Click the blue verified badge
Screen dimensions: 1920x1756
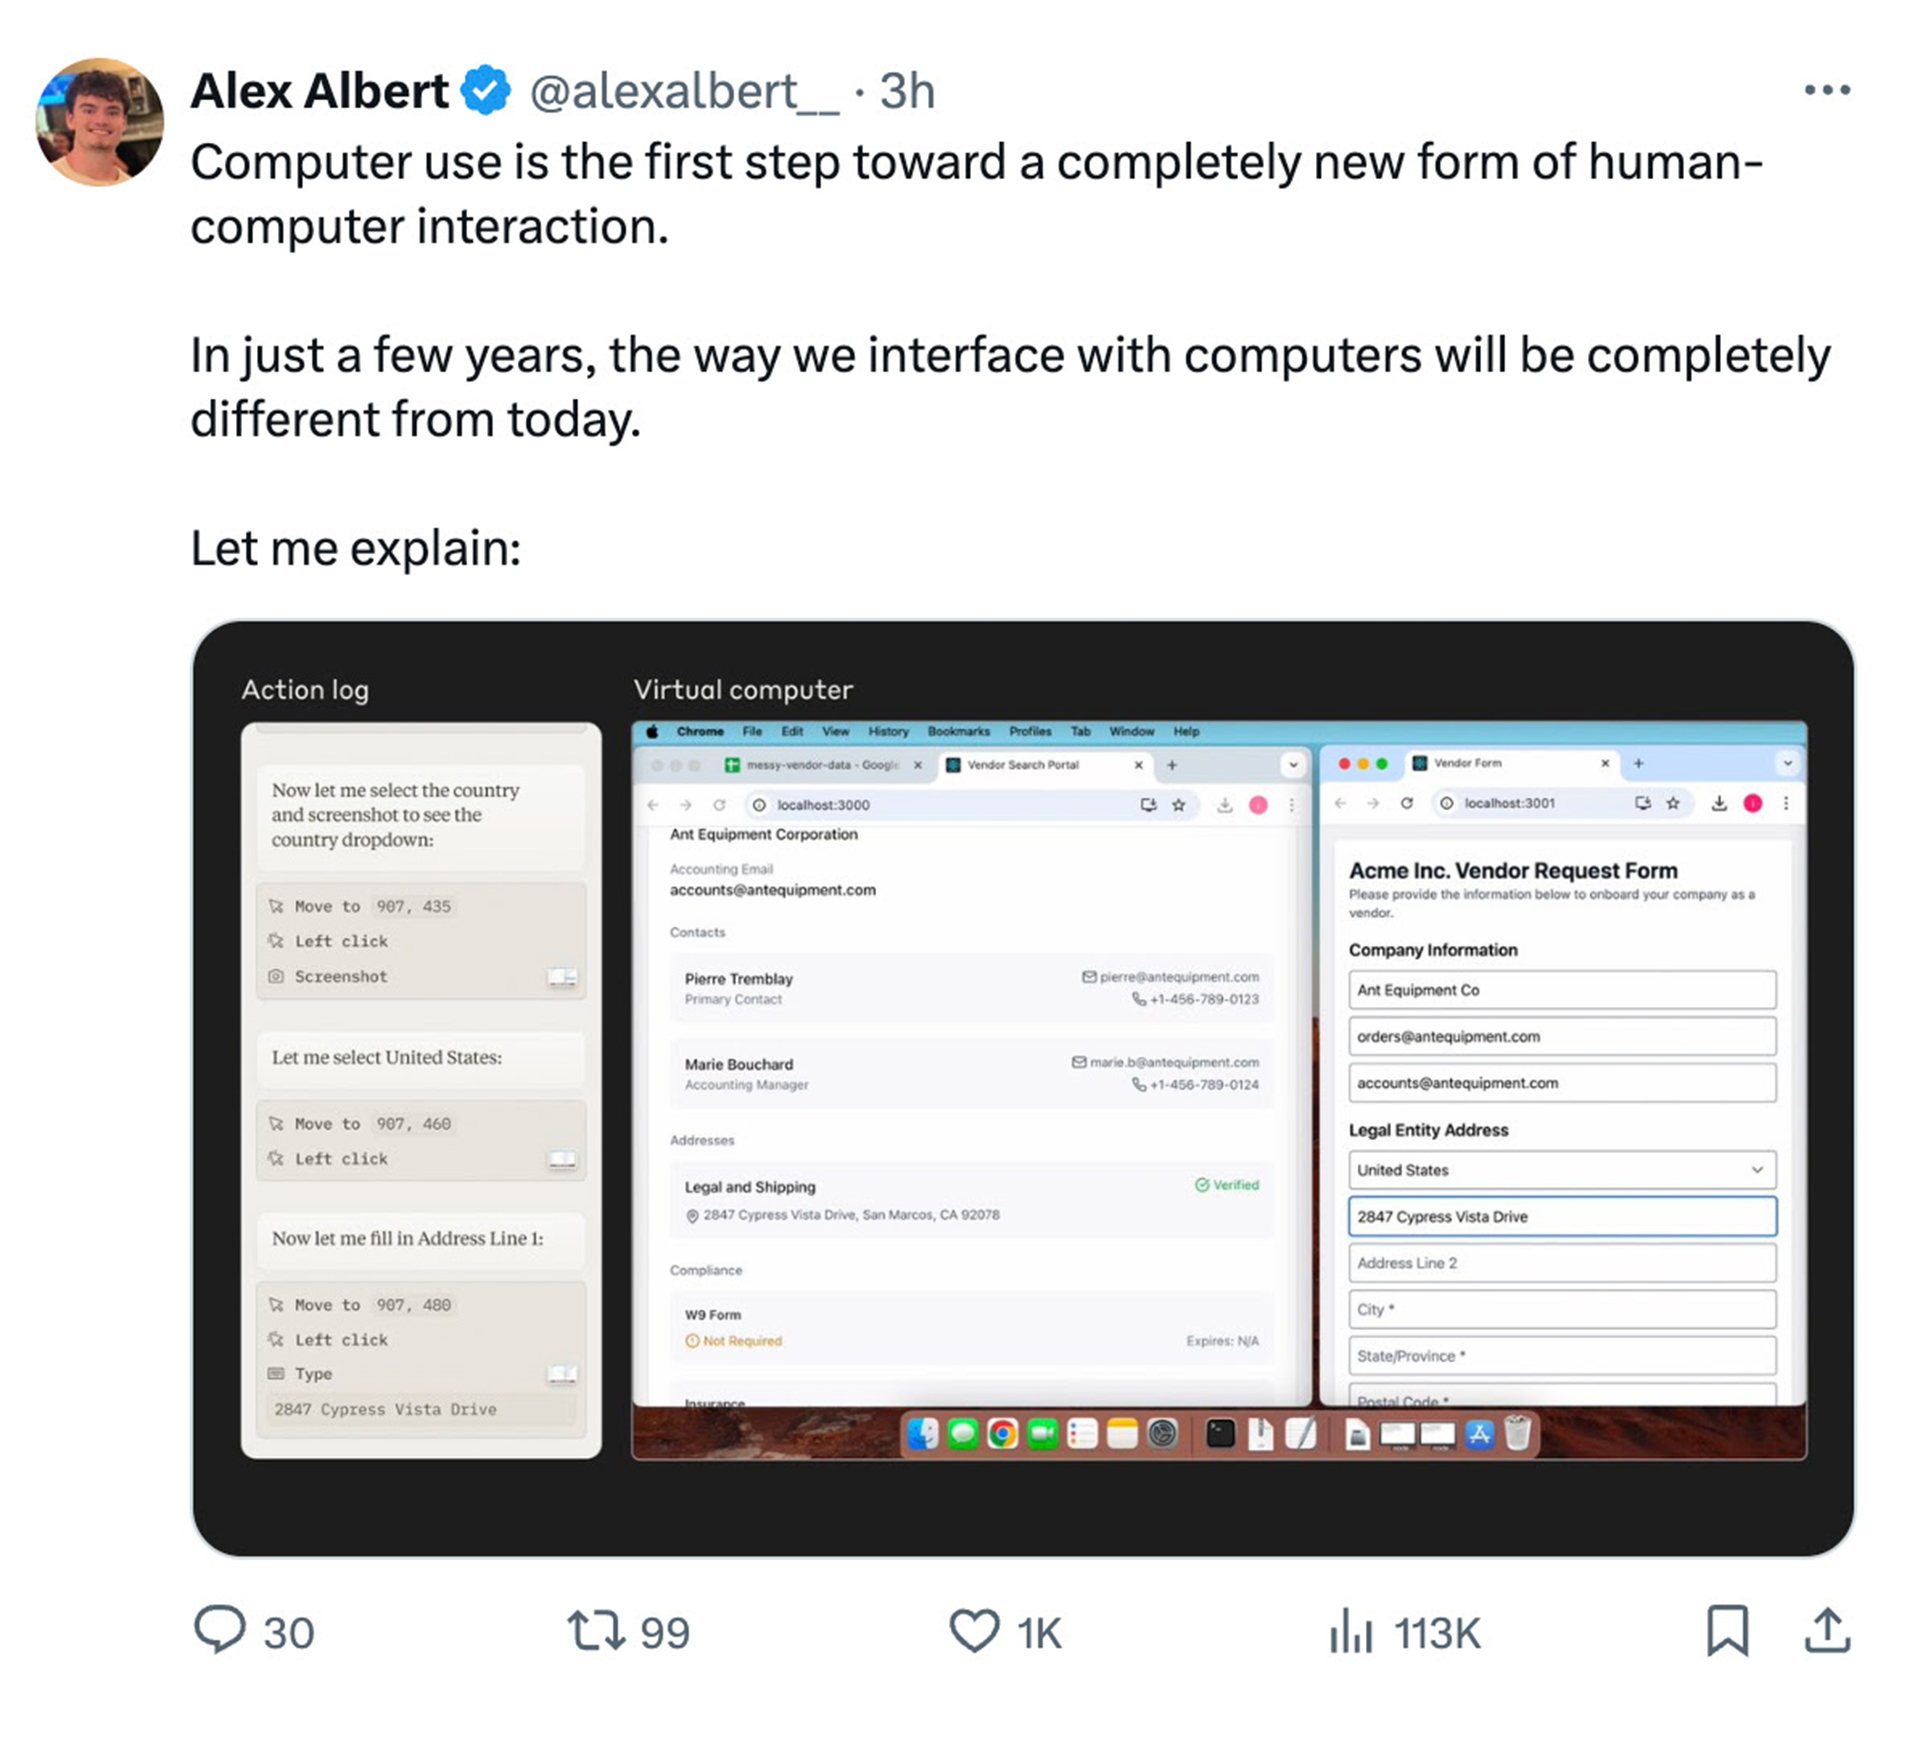pos(486,91)
